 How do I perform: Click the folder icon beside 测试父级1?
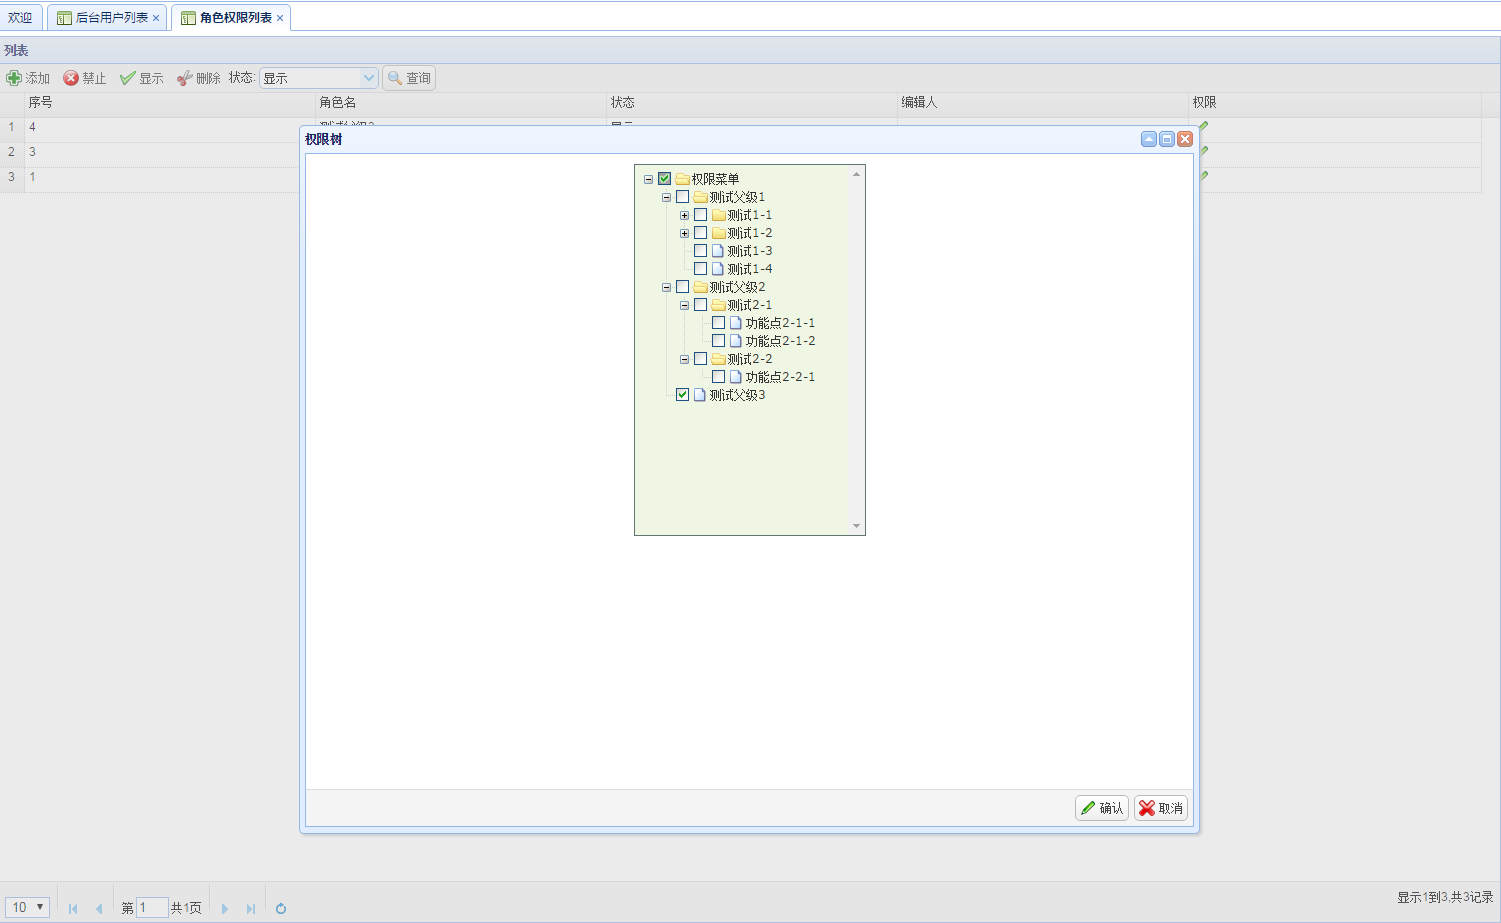[x=701, y=197]
